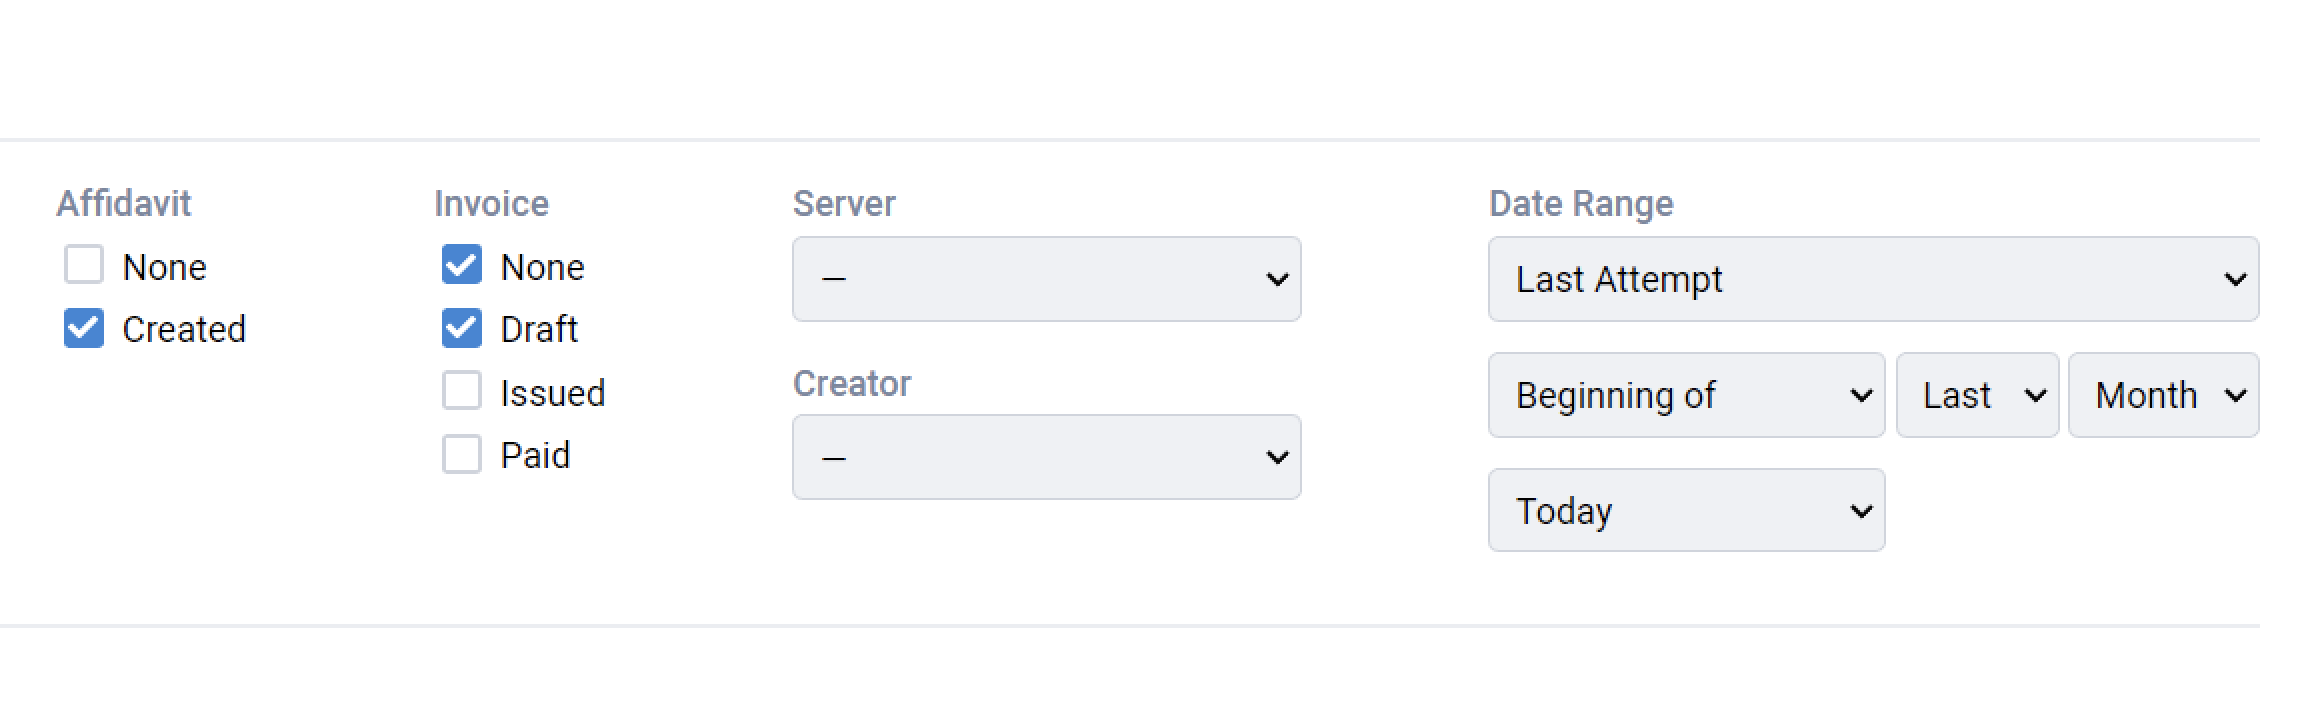Open the Last dropdown selector

(1977, 395)
